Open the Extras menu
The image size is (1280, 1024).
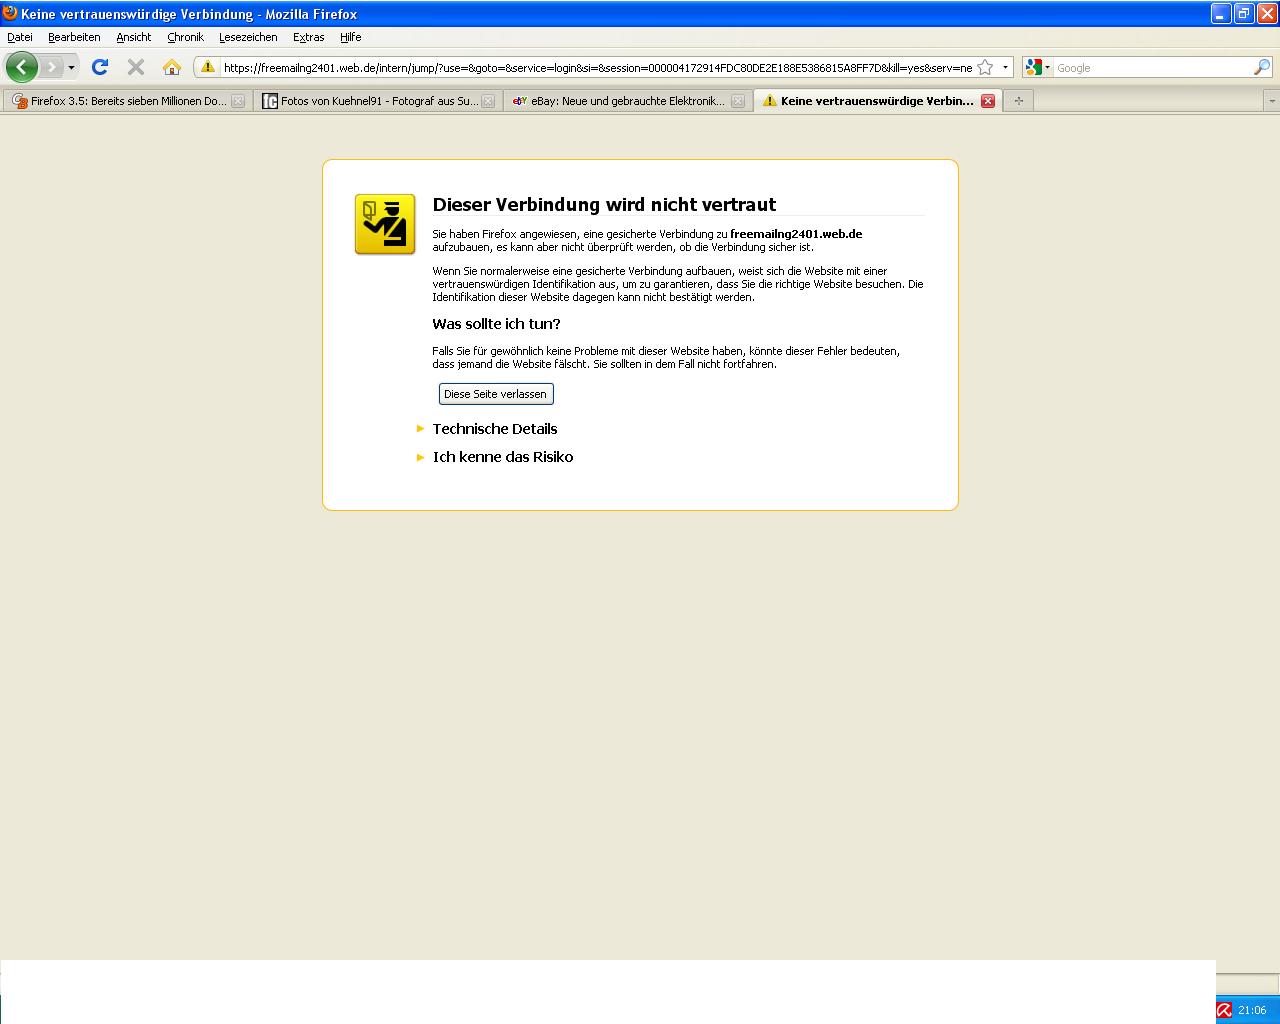click(308, 37)
